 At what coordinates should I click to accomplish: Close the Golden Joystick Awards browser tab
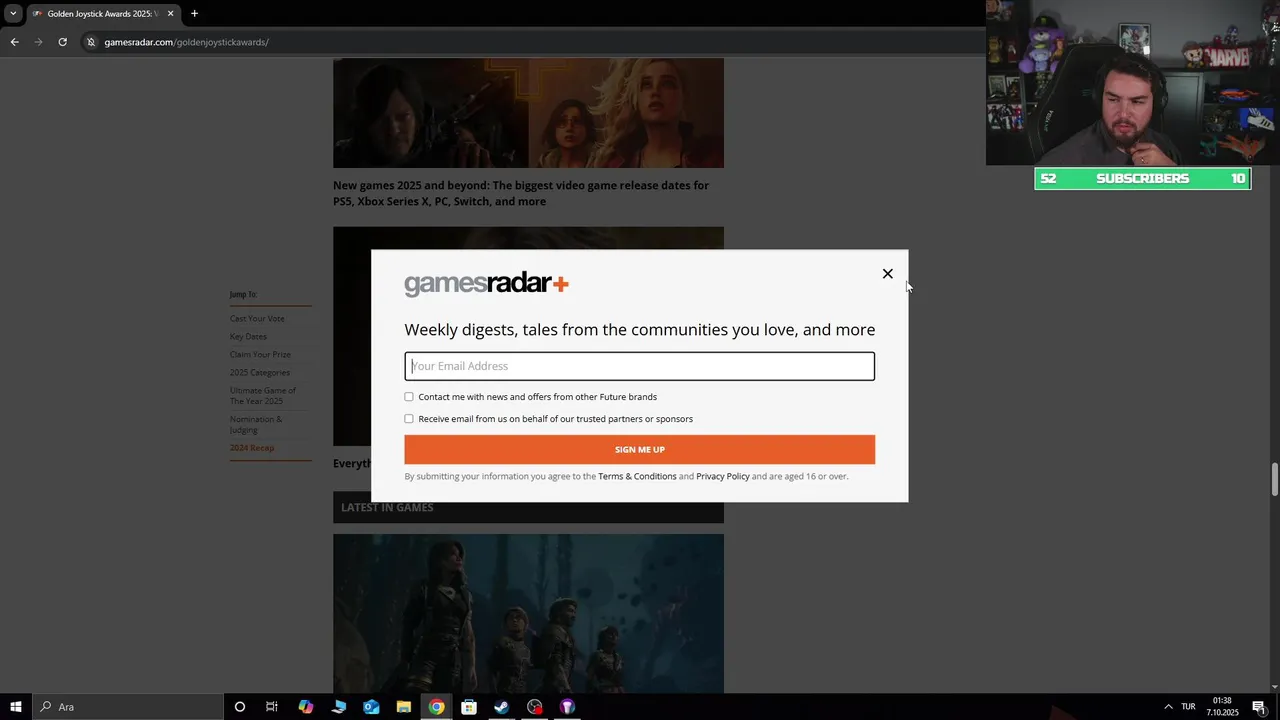point(170,14)
